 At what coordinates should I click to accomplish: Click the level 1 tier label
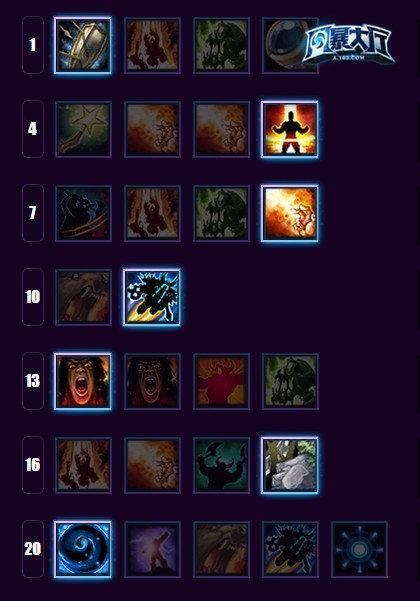click(33, 45)
